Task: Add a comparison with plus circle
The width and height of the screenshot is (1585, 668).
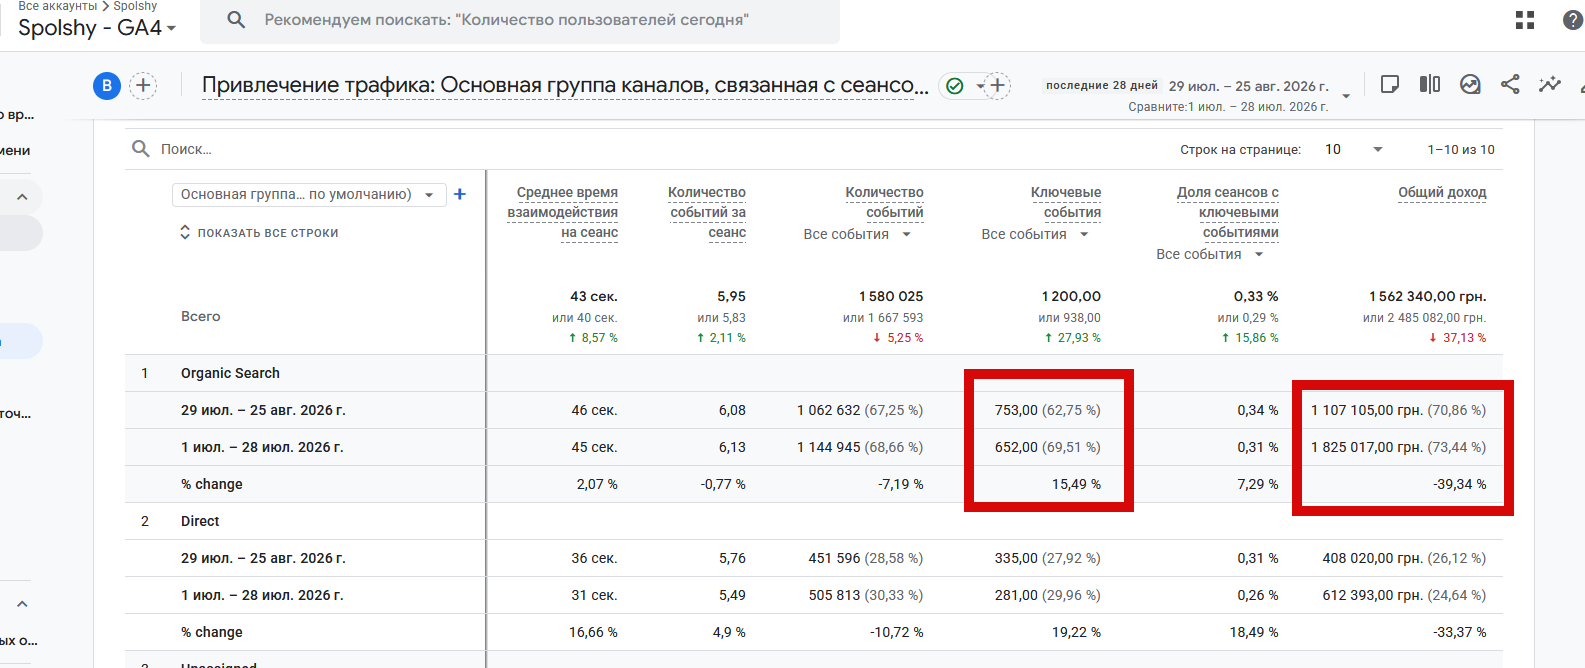Action: coord(143,86)
